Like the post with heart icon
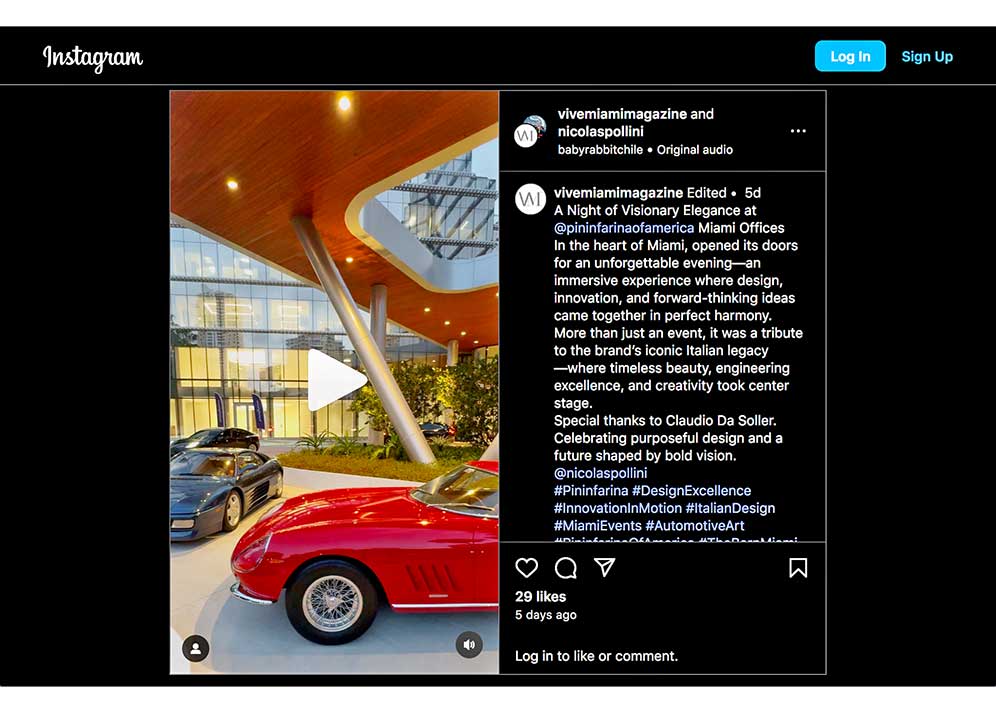 pyautogui.click(x=527, y=567)
